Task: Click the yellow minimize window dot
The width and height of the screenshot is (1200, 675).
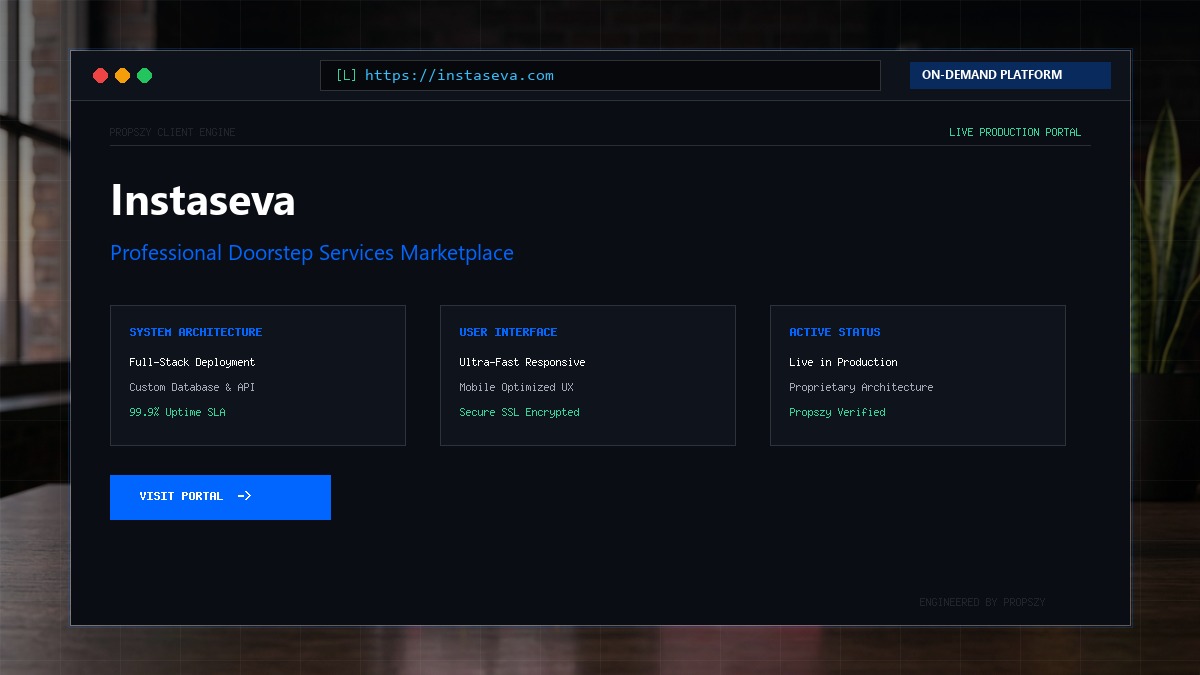Action: [x=122, y=75]
